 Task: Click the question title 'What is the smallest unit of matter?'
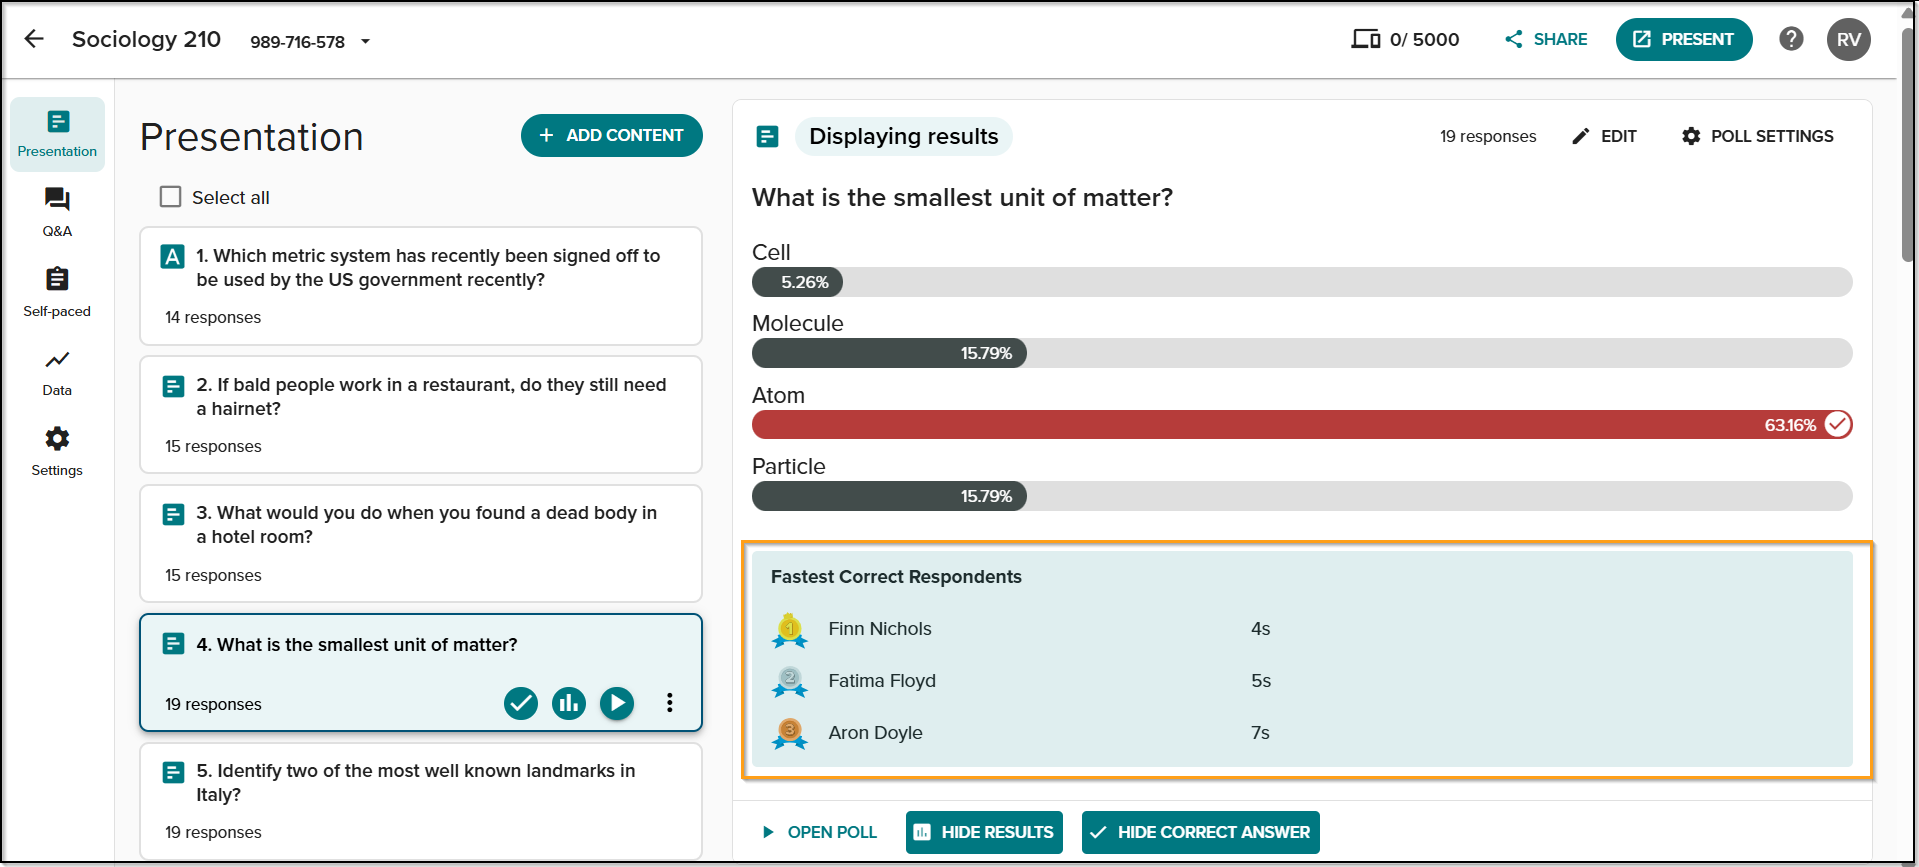pyautogui.click(x=962, y=197)
